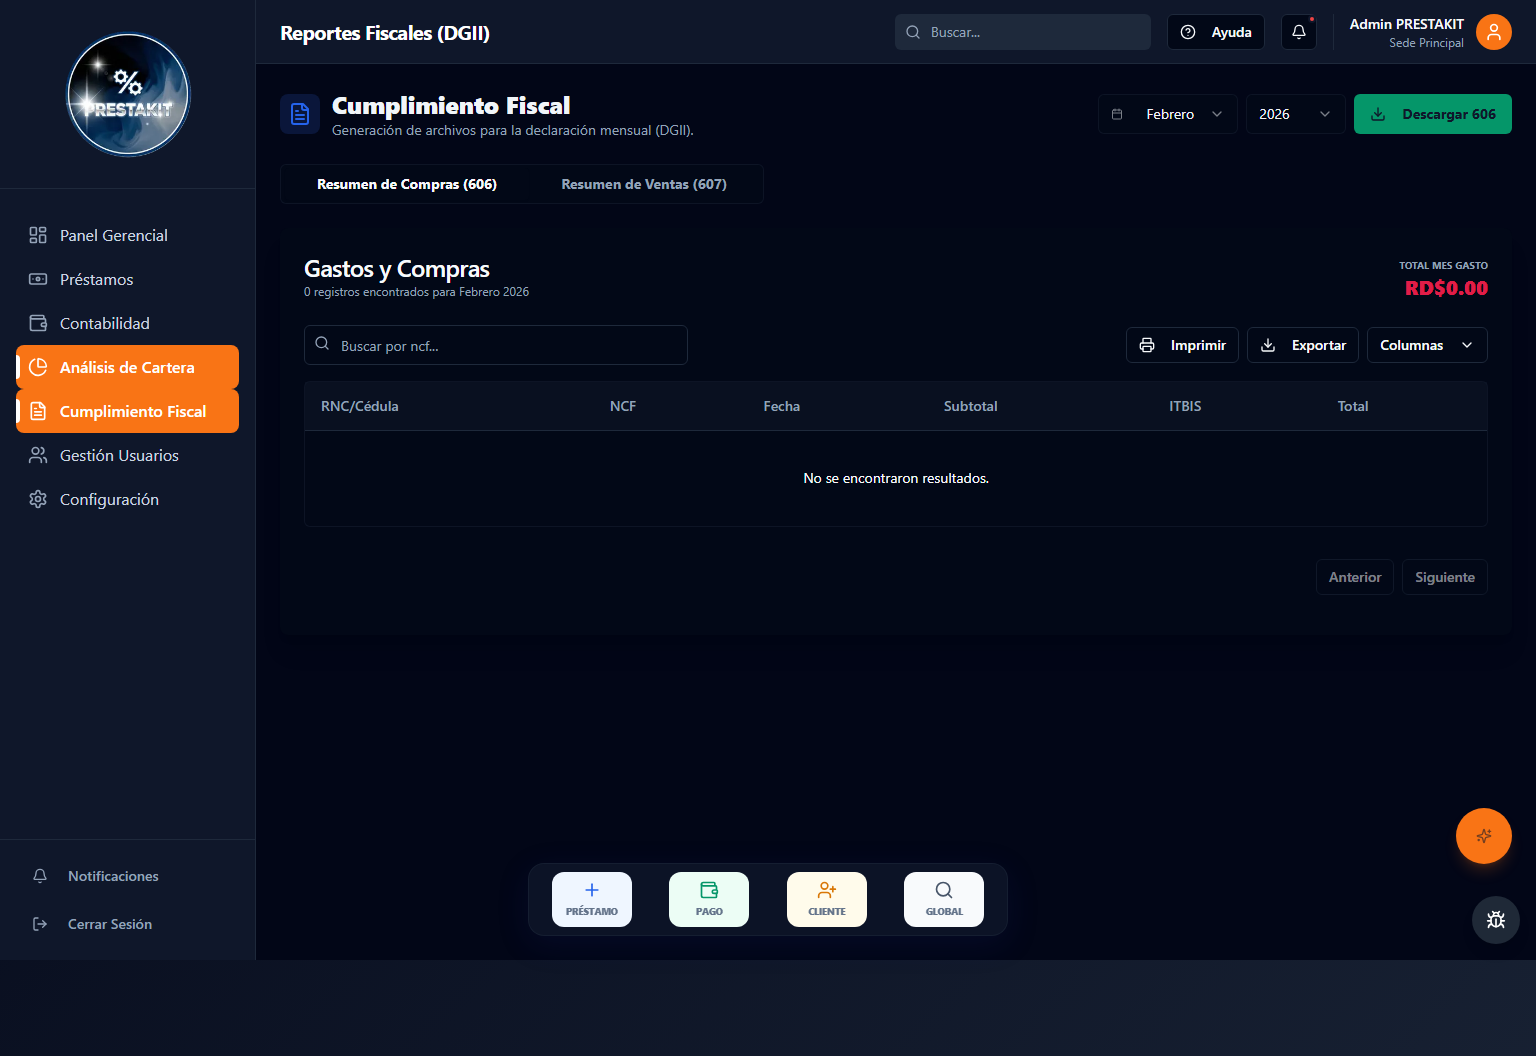
Task: Click the PAGO quick action button
Action: (709, 899)
